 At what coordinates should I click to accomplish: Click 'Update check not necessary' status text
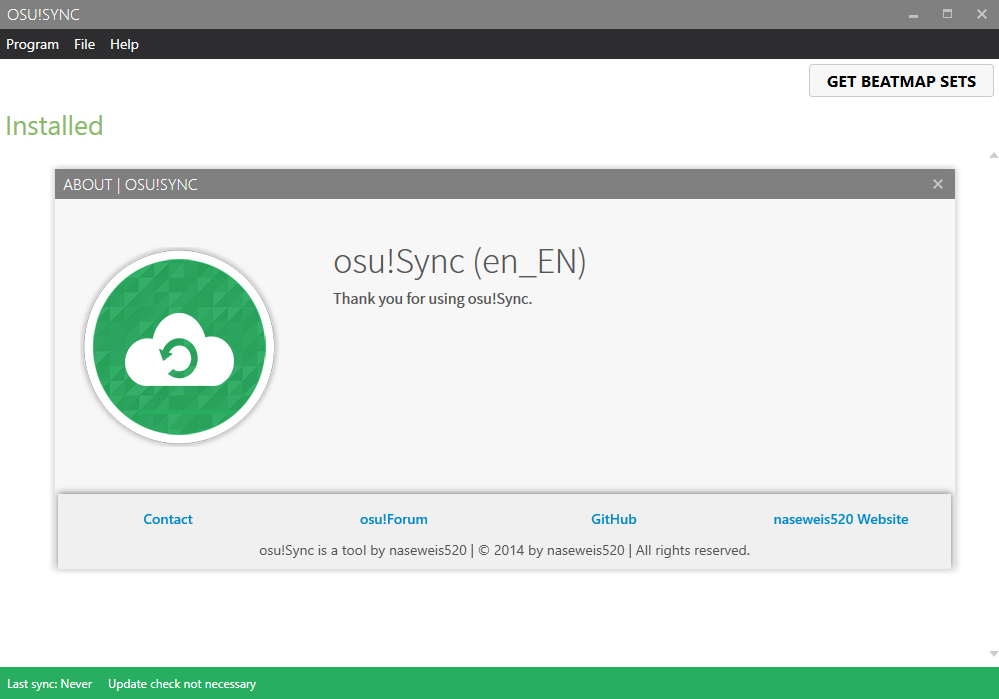tap(182, 684)
